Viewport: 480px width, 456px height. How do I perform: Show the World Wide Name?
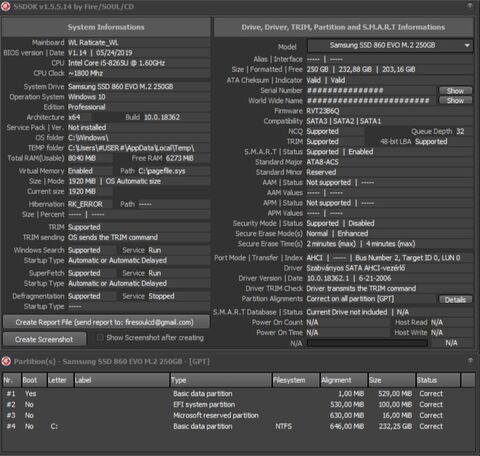pyautogui.click(x=455, y=100)
